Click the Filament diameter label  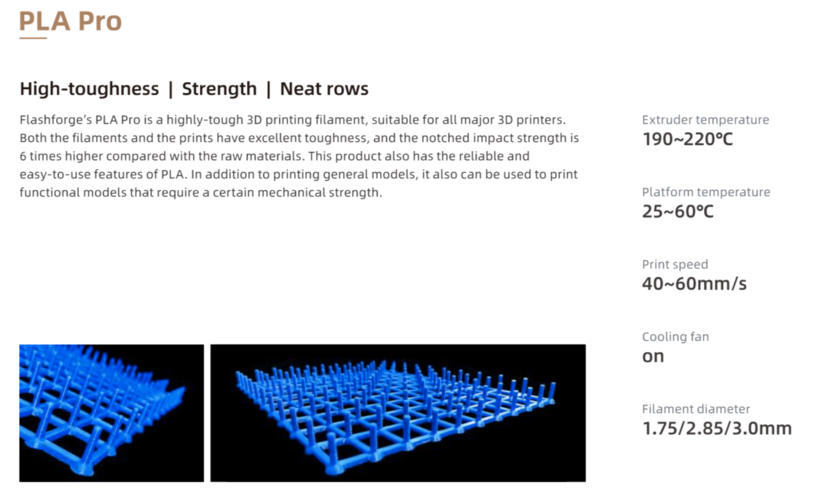(x=696, y=409)
